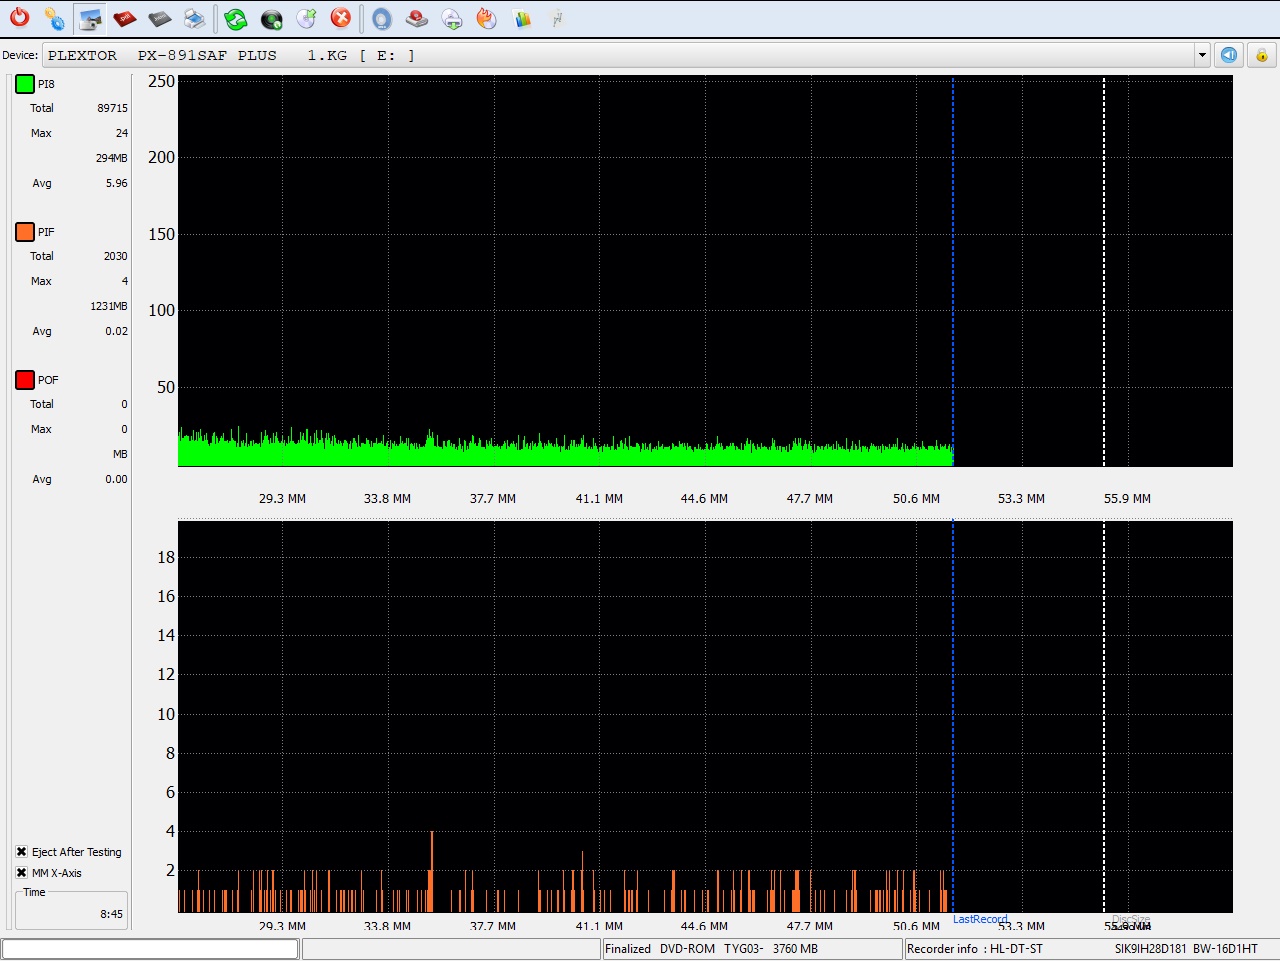Screen dimensions: 1280x961
Task: Click the PIF Avg value 0.02
Action: coord(116,331)
